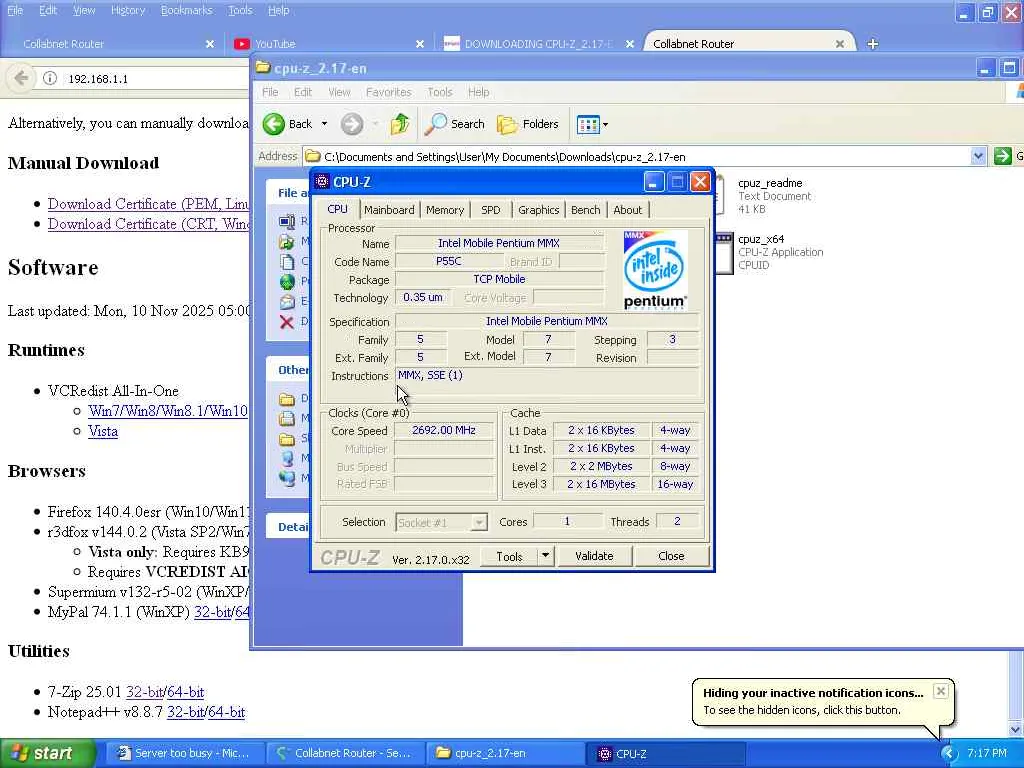Show hidden tray icons arrow
The width and height of the screenshot is (1024, 768).
coord(948,753)
